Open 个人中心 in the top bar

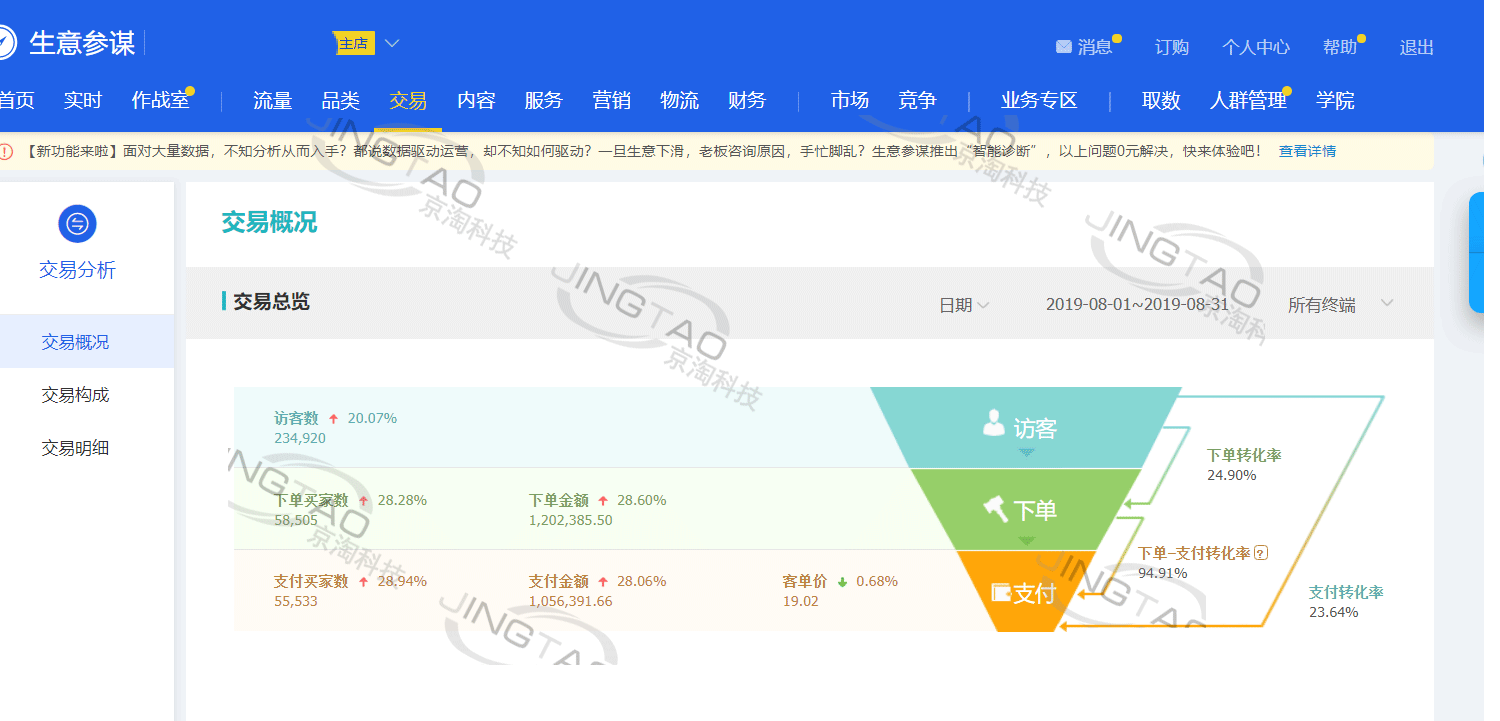coord(1255,47)
